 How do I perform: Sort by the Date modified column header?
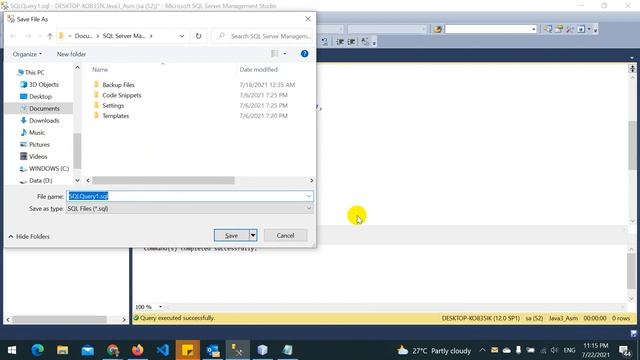coord(258,69)
